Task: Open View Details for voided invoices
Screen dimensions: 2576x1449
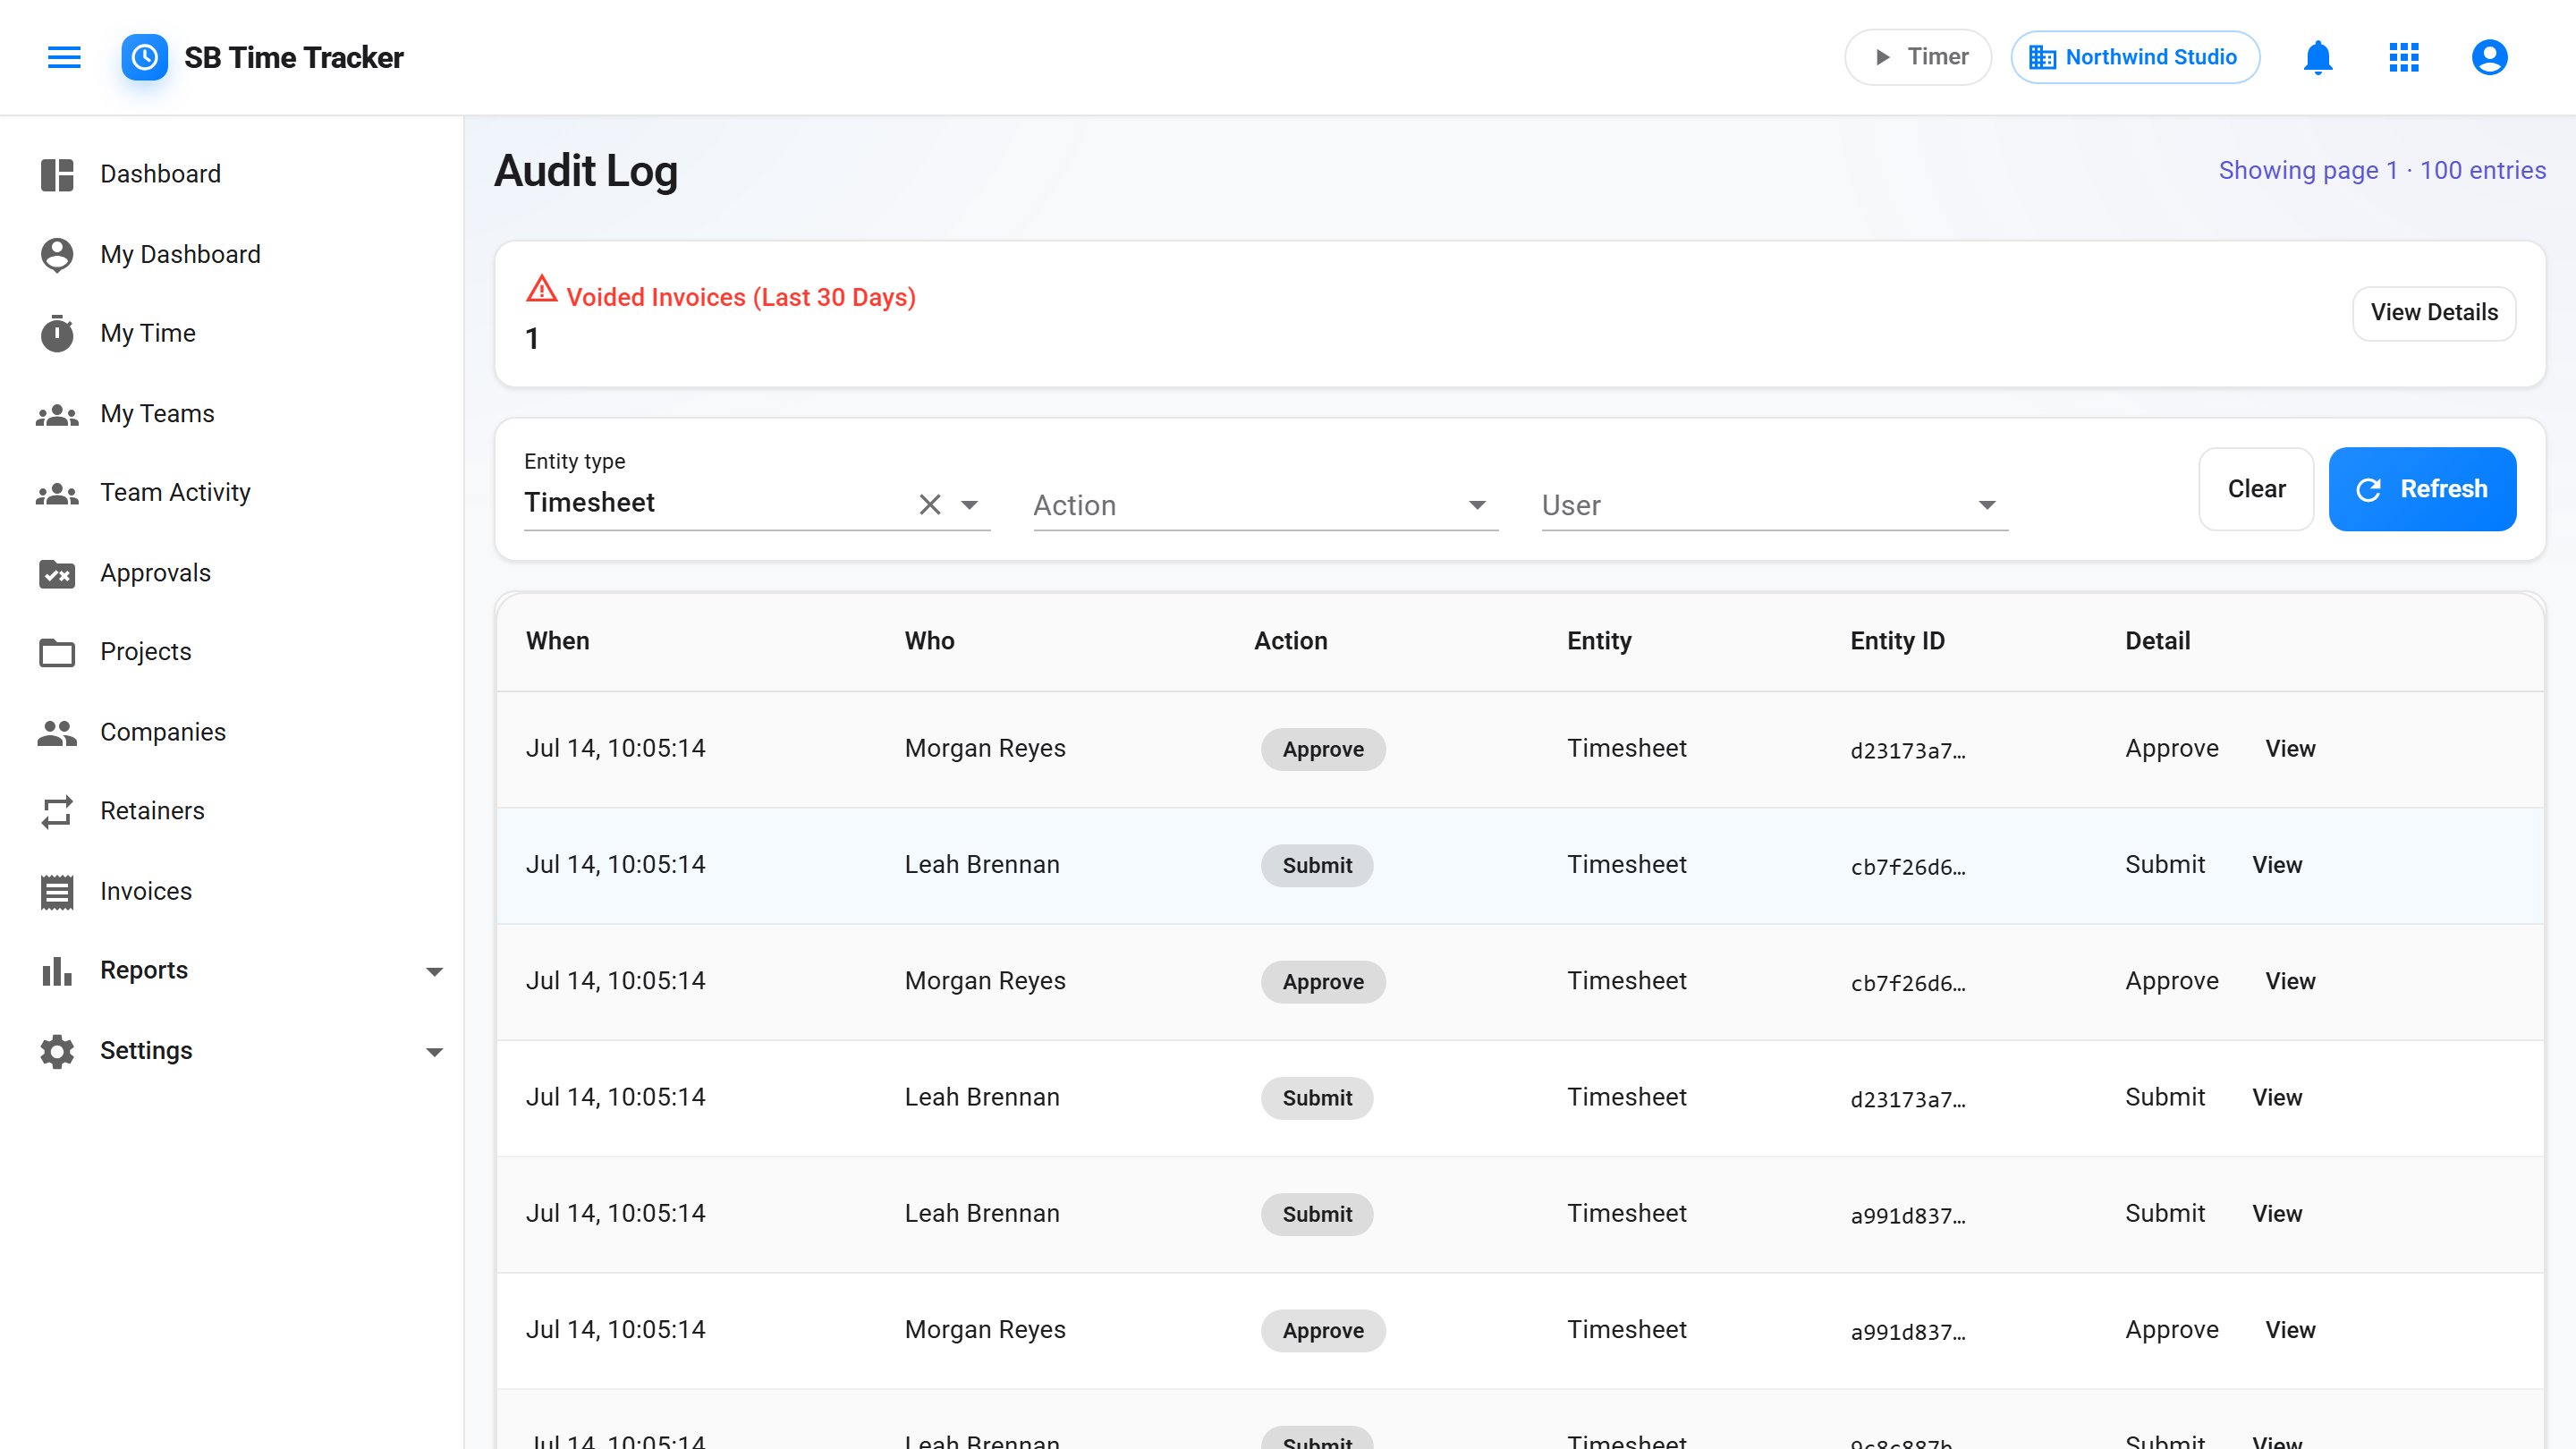Action: click(2433, 313)
